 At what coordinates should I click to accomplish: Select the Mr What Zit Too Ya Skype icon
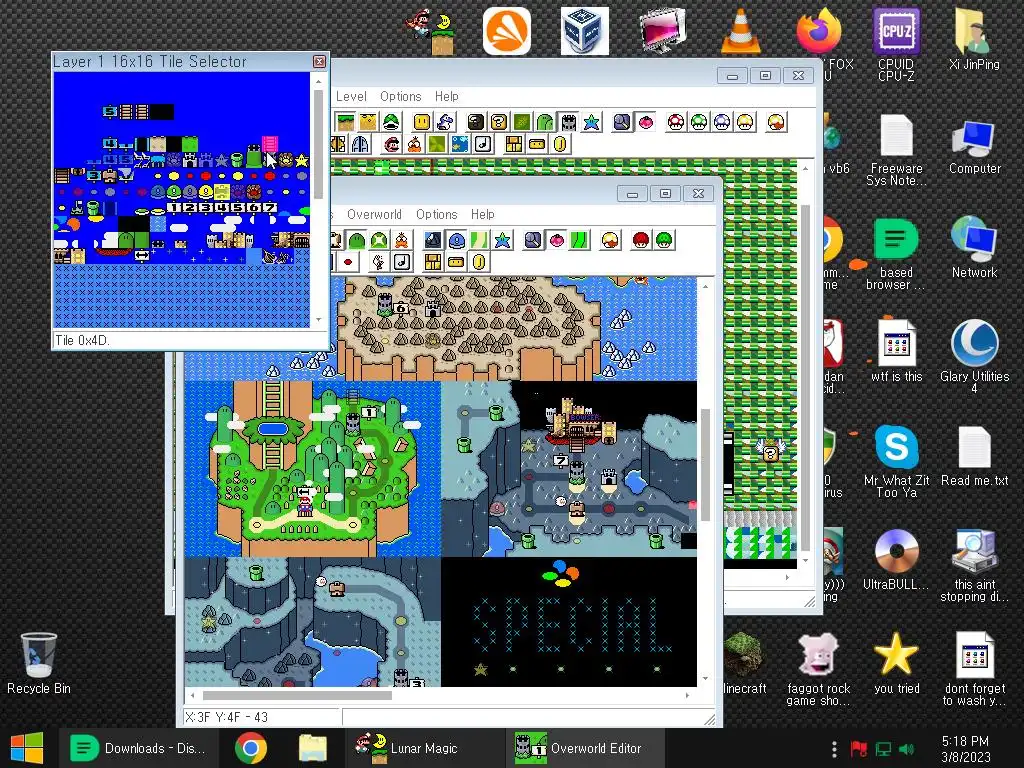(896, 461)
